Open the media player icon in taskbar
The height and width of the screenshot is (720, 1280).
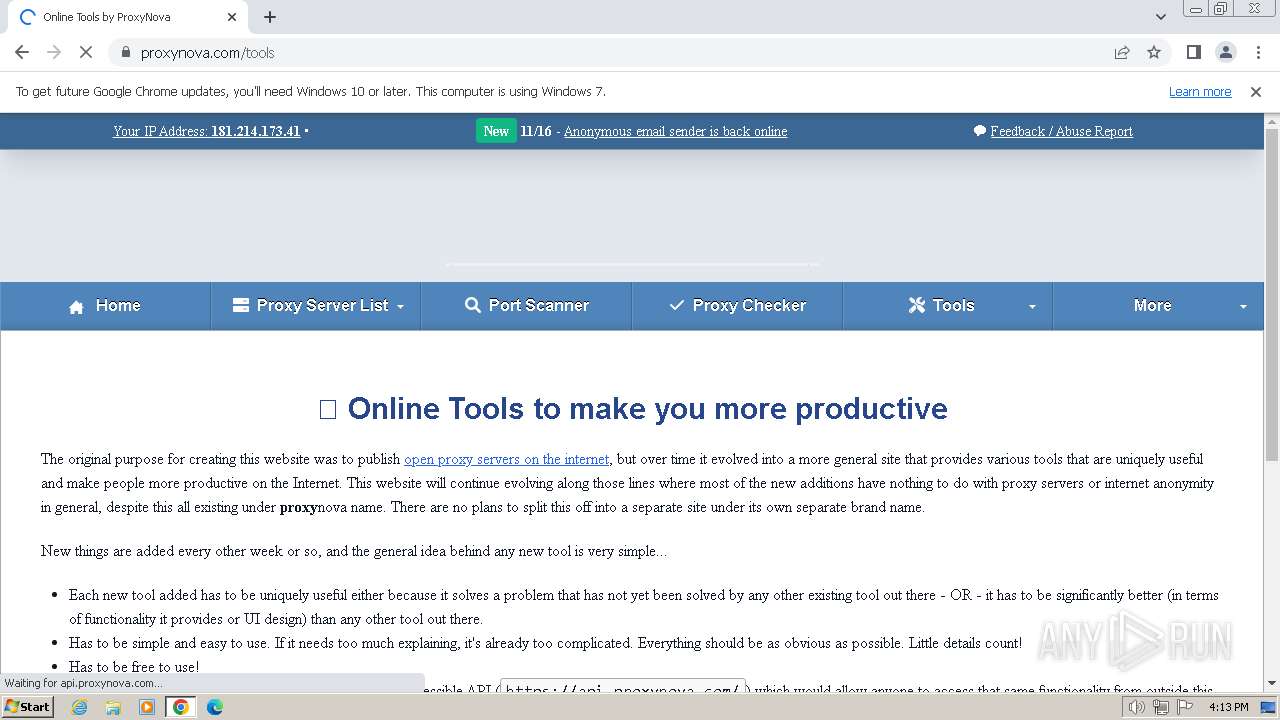tap(147, 707)
